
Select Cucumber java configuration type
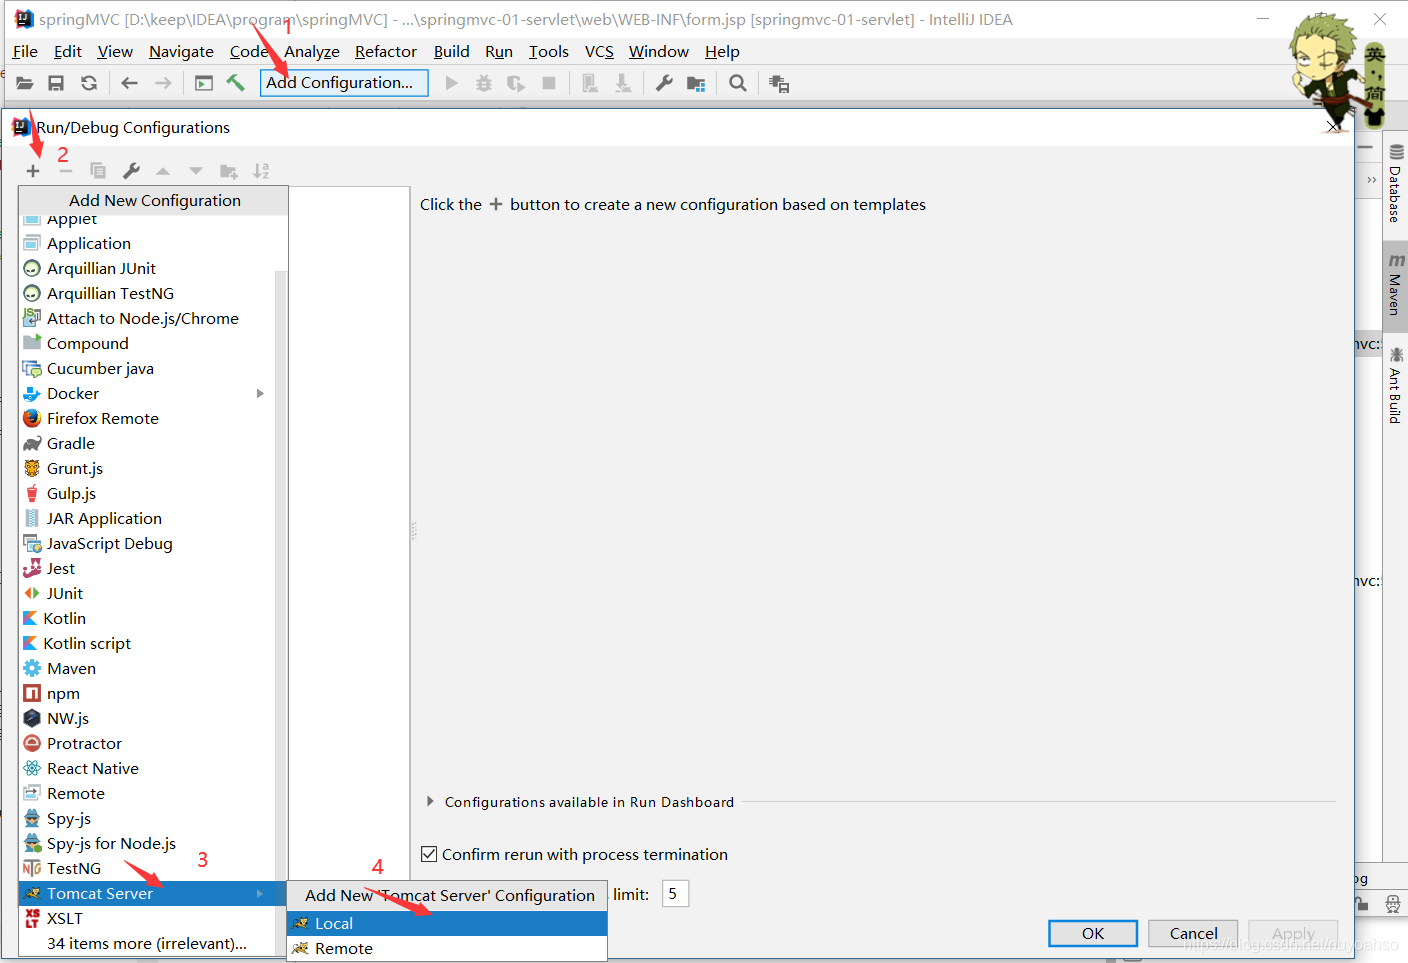[147, 368]
